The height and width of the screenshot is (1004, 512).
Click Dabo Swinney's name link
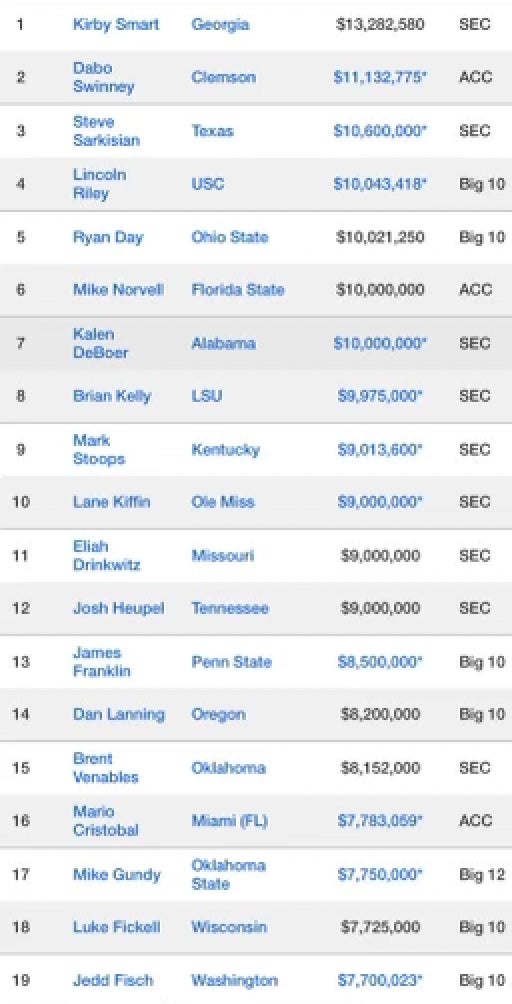point(103,77)
